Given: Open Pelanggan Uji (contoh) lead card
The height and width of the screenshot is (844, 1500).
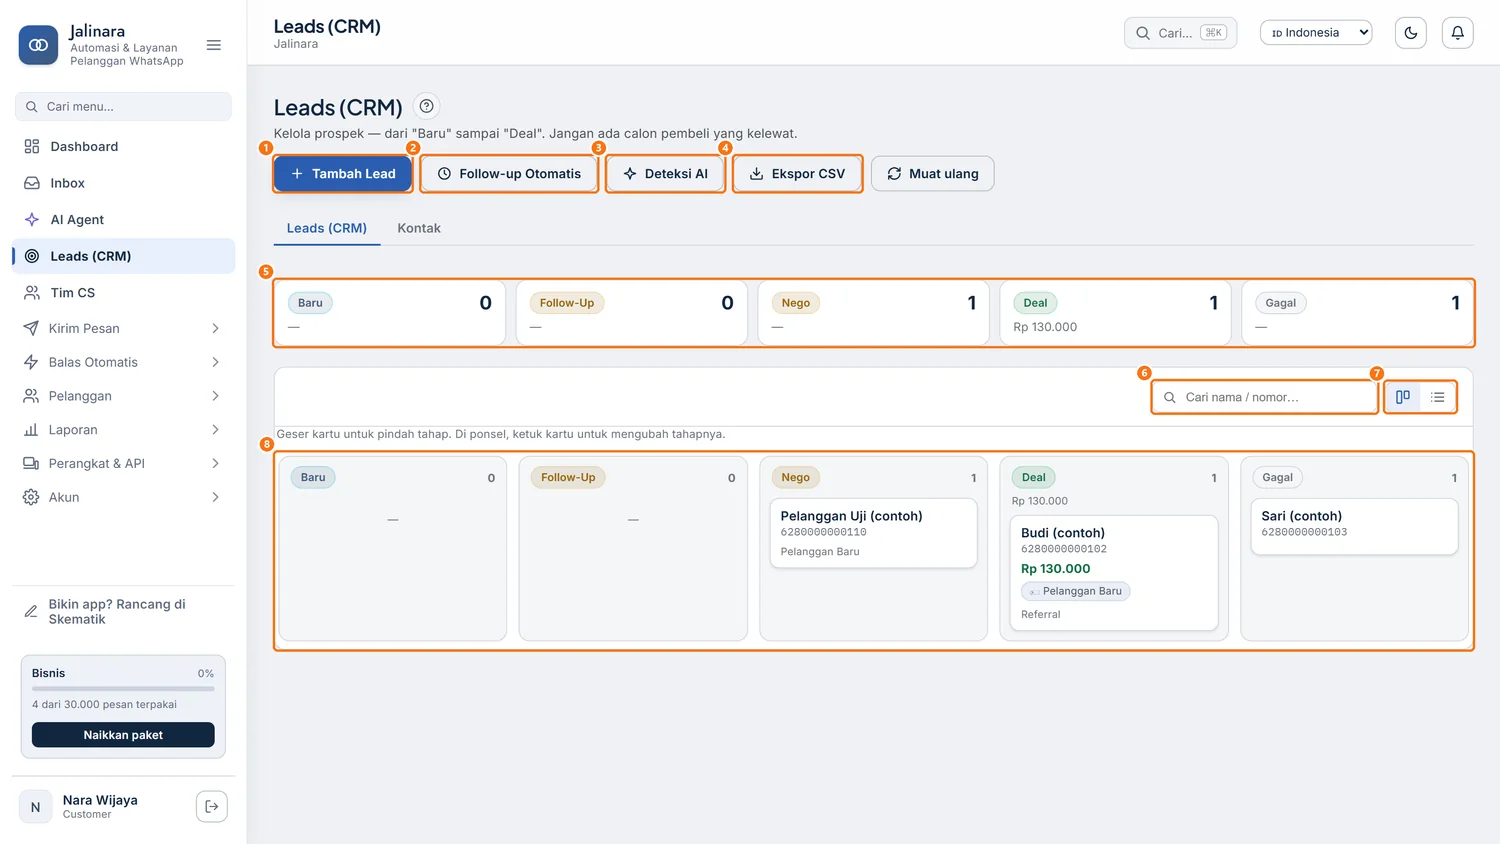Looking at the screenshot, I should tap(873, 533).
